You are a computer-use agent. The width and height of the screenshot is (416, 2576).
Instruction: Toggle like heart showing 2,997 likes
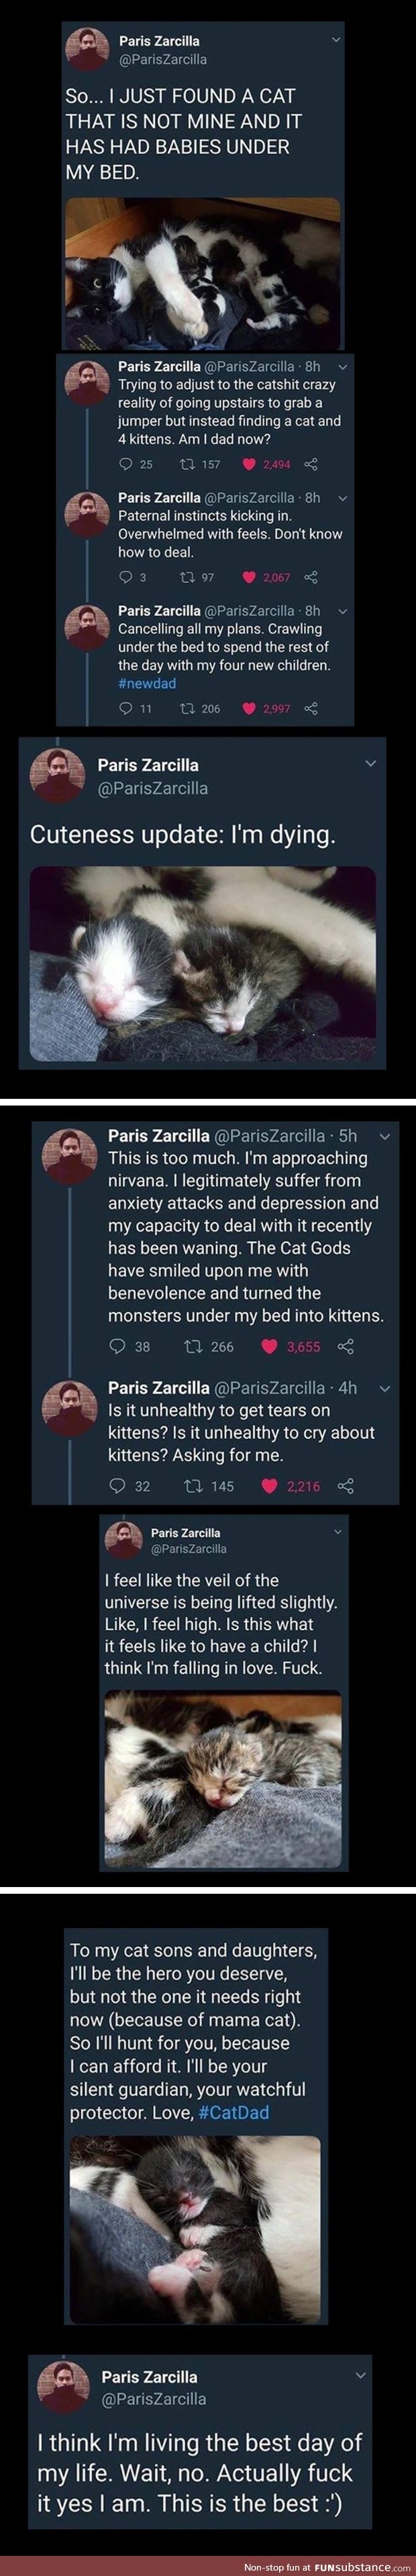click(x=250, y=708)
